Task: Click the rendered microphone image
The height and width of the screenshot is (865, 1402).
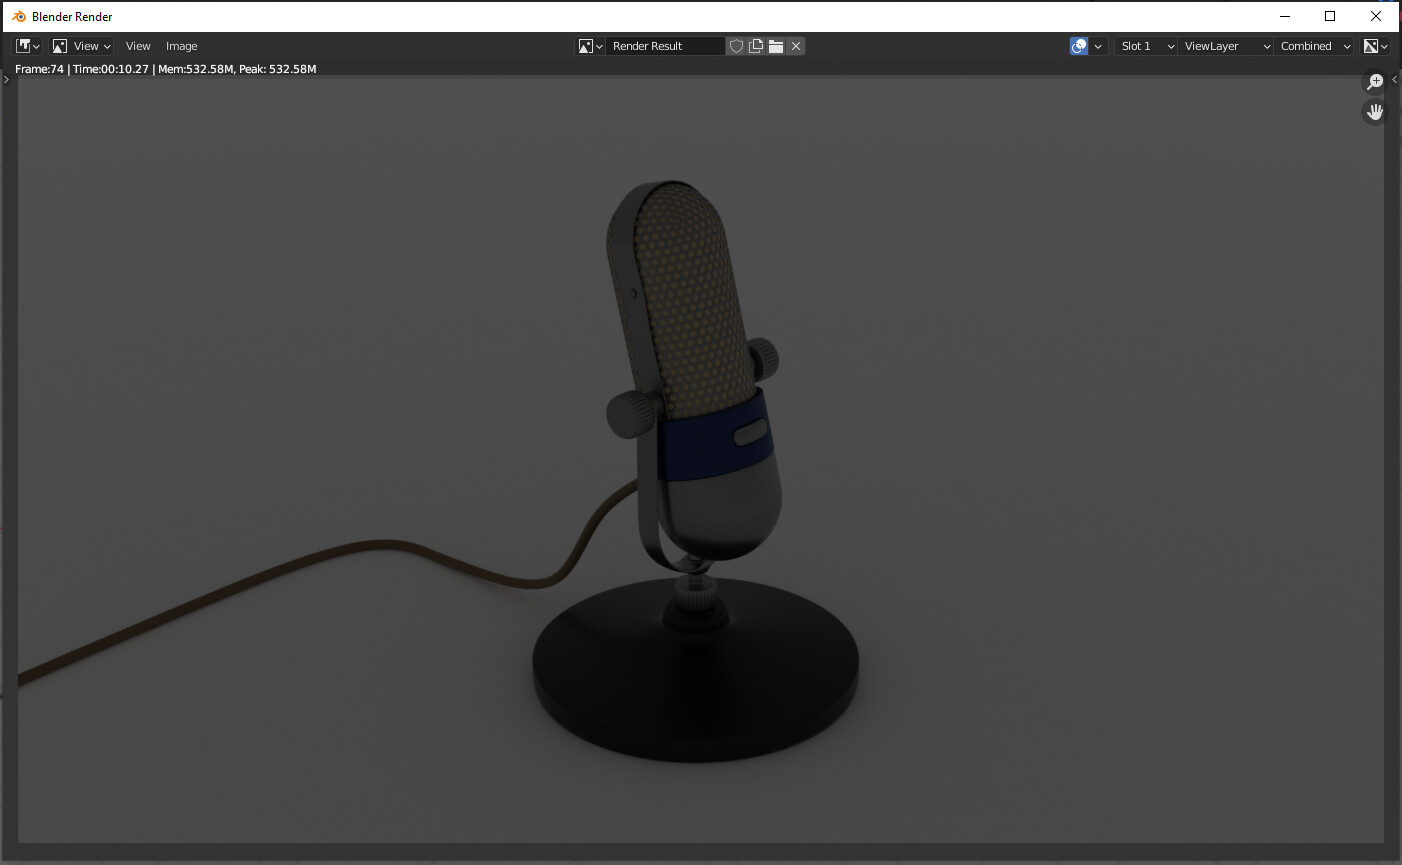Action: (701, 460)
